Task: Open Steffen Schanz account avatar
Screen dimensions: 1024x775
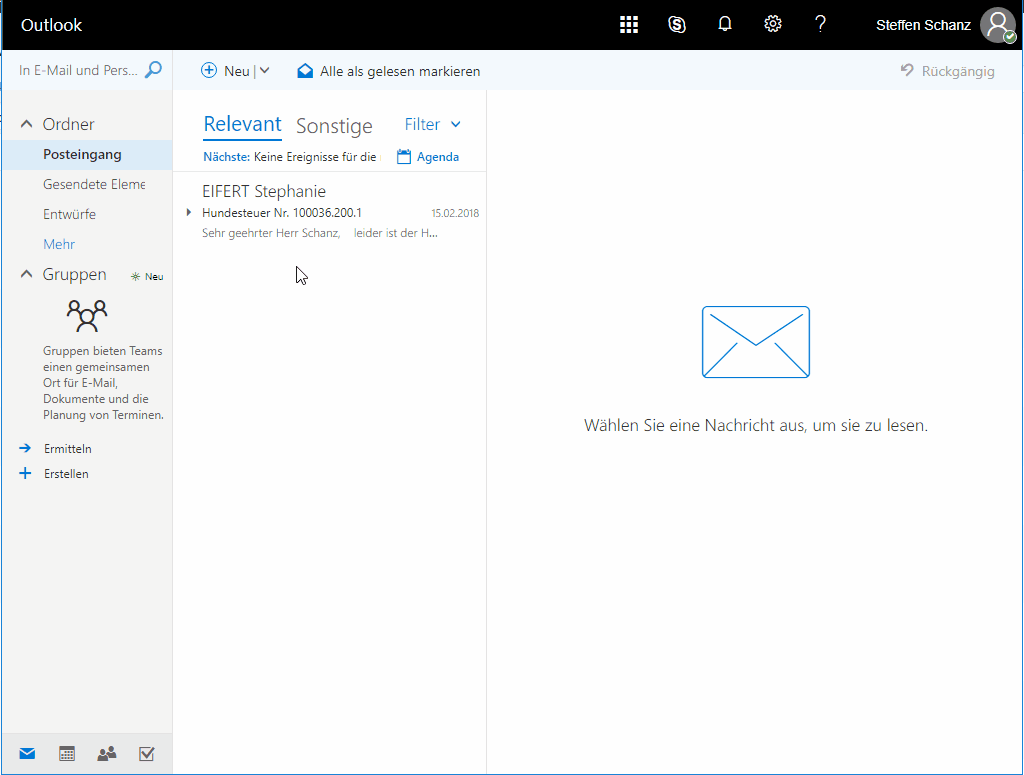Action: [x=998, y=25]
